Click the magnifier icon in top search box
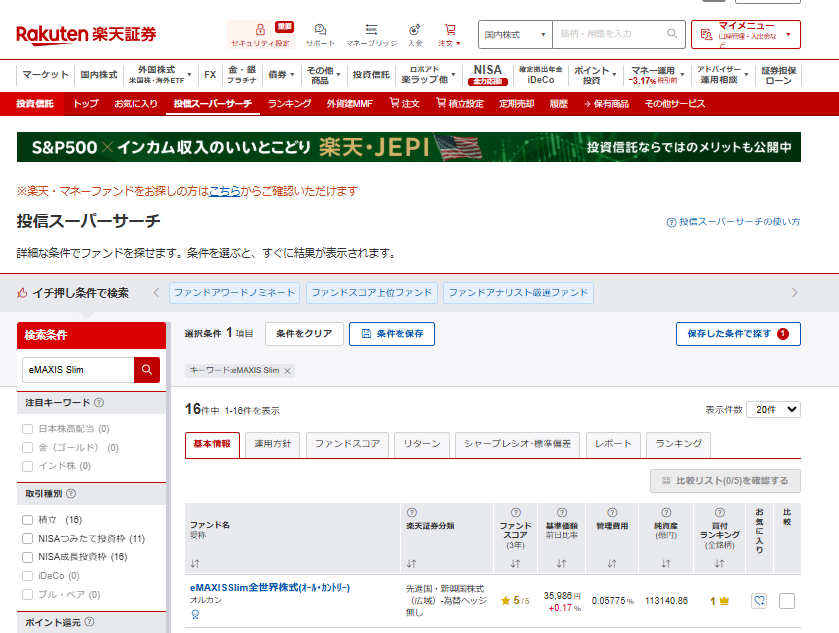 [x=672, y=34]
